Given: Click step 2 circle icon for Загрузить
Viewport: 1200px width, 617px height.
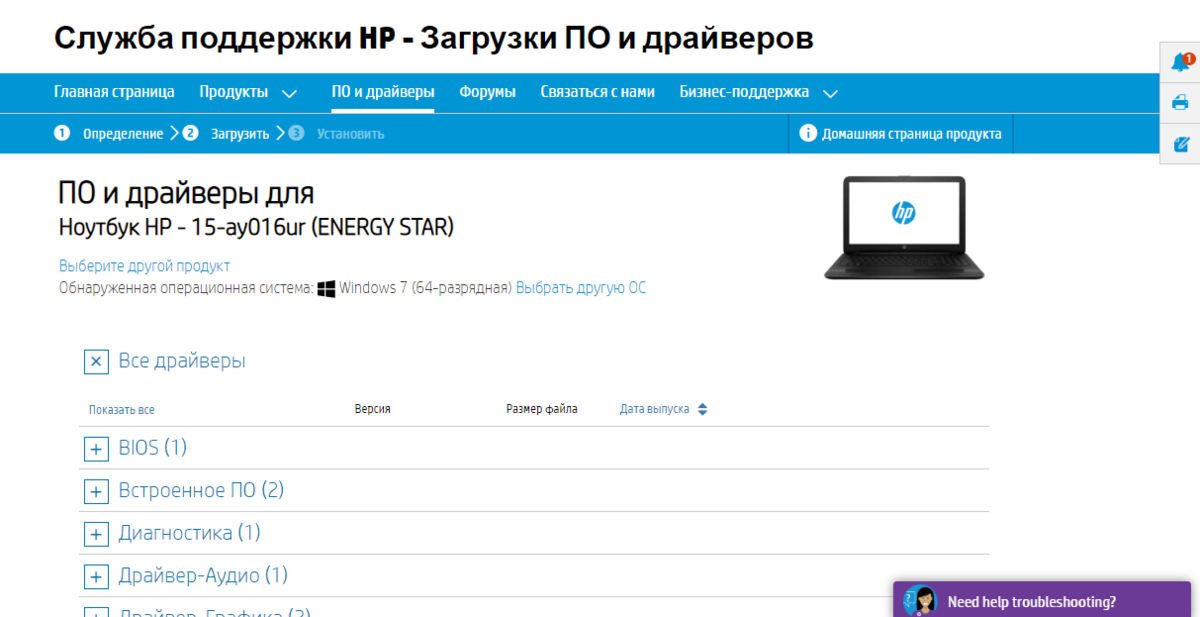Looking at the screenshot, I should (190, 133).
